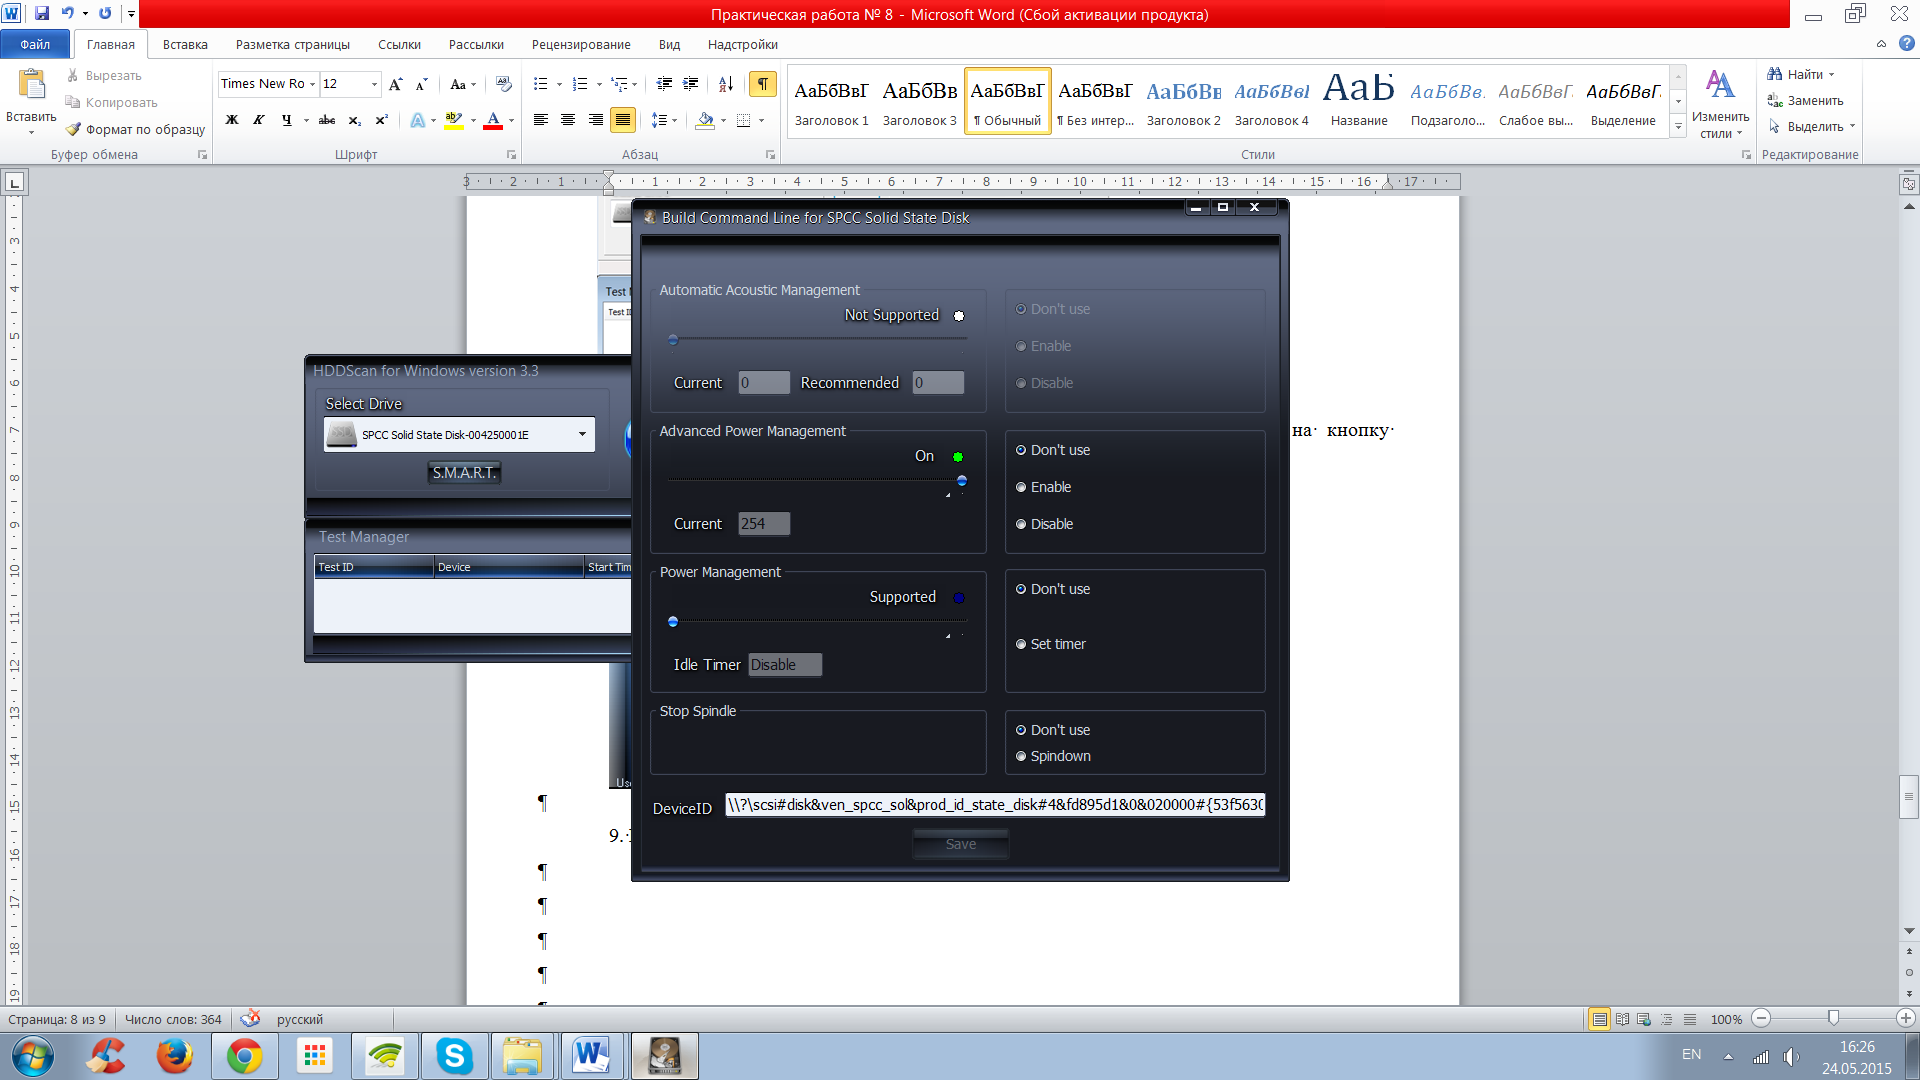Click Изменить стили button

pos(1720,104)
